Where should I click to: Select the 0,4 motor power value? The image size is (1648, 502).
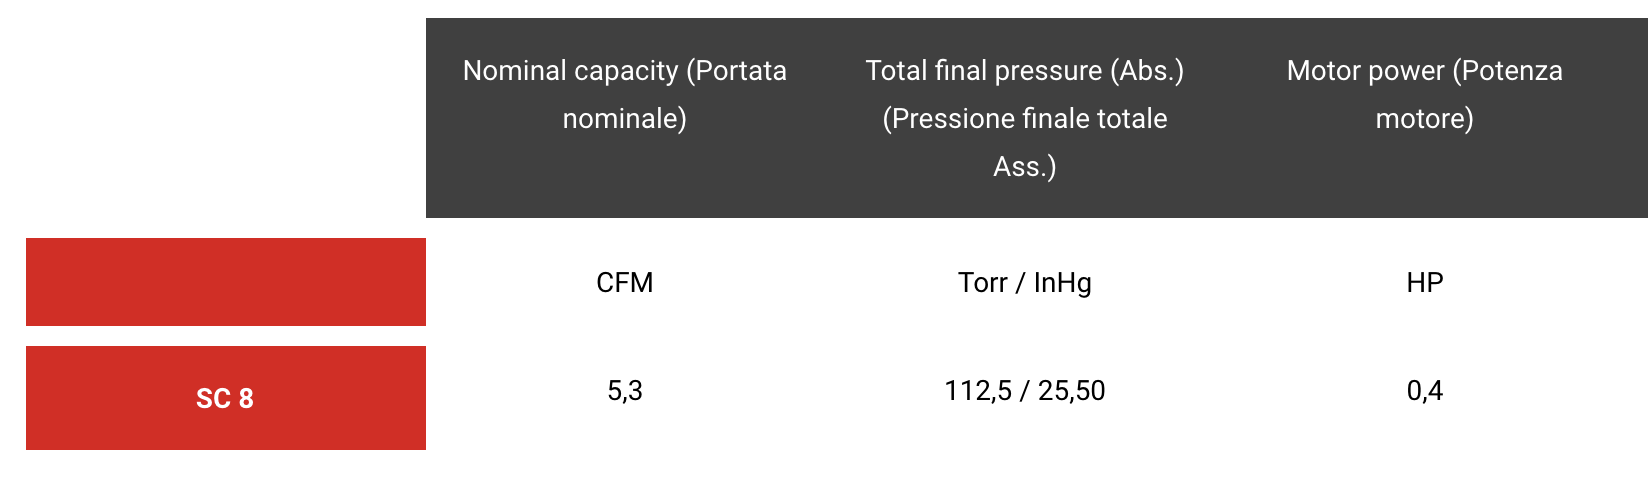(1424, 391)
